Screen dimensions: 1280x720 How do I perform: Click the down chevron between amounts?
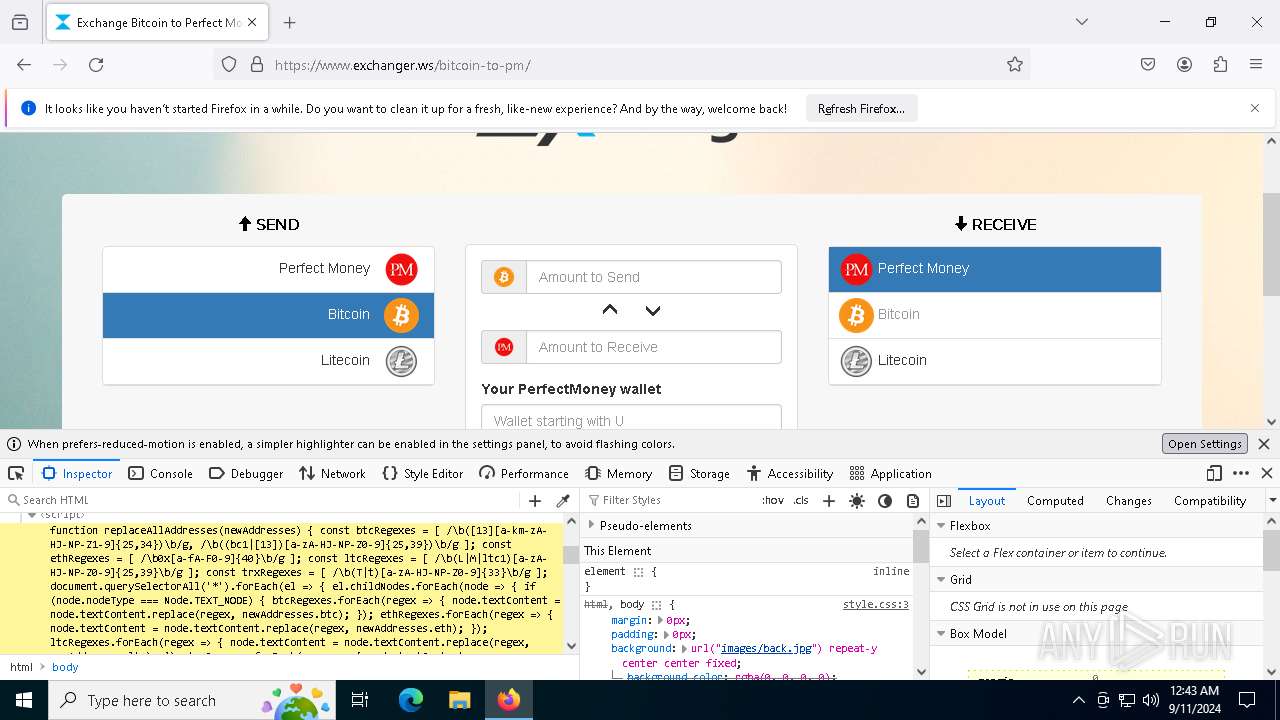point(653,311)
